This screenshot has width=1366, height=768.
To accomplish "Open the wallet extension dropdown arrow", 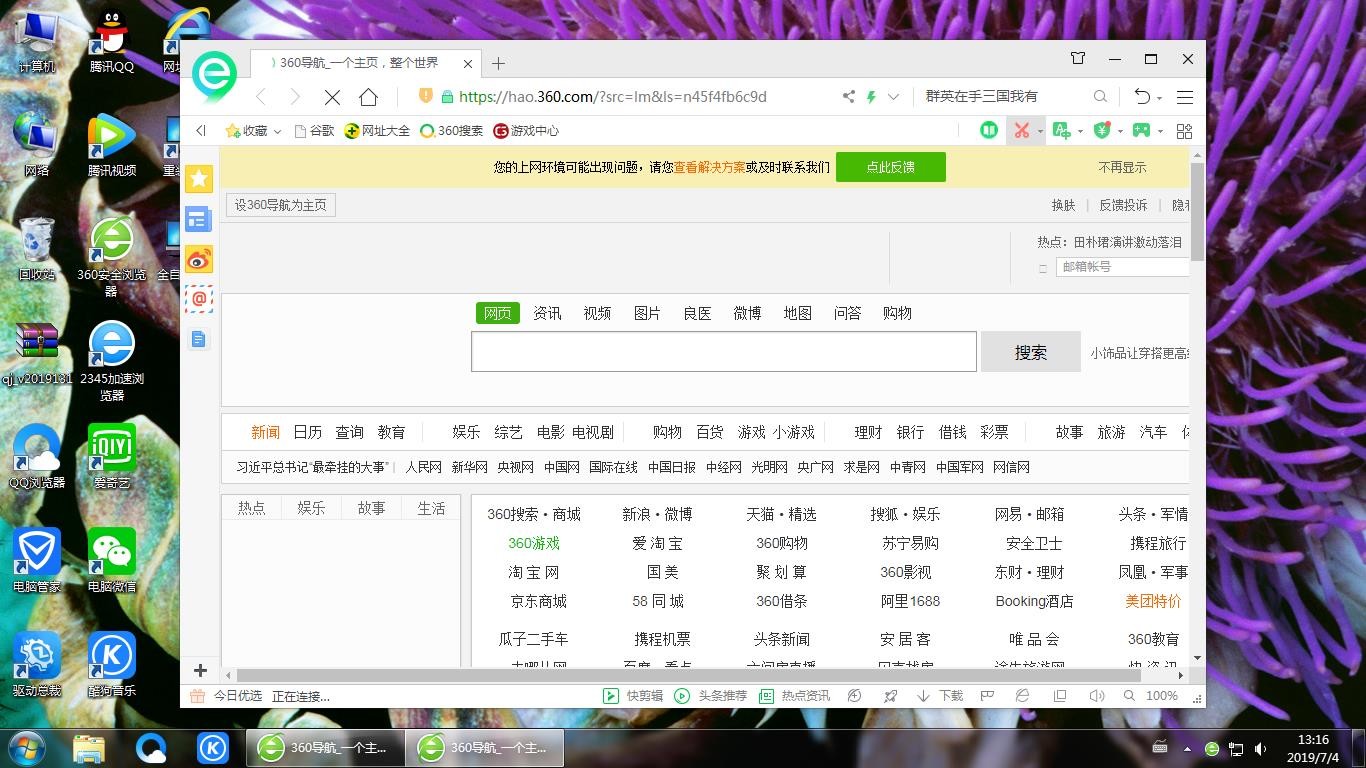I will pyautogui.click(x=1120, y=131).
